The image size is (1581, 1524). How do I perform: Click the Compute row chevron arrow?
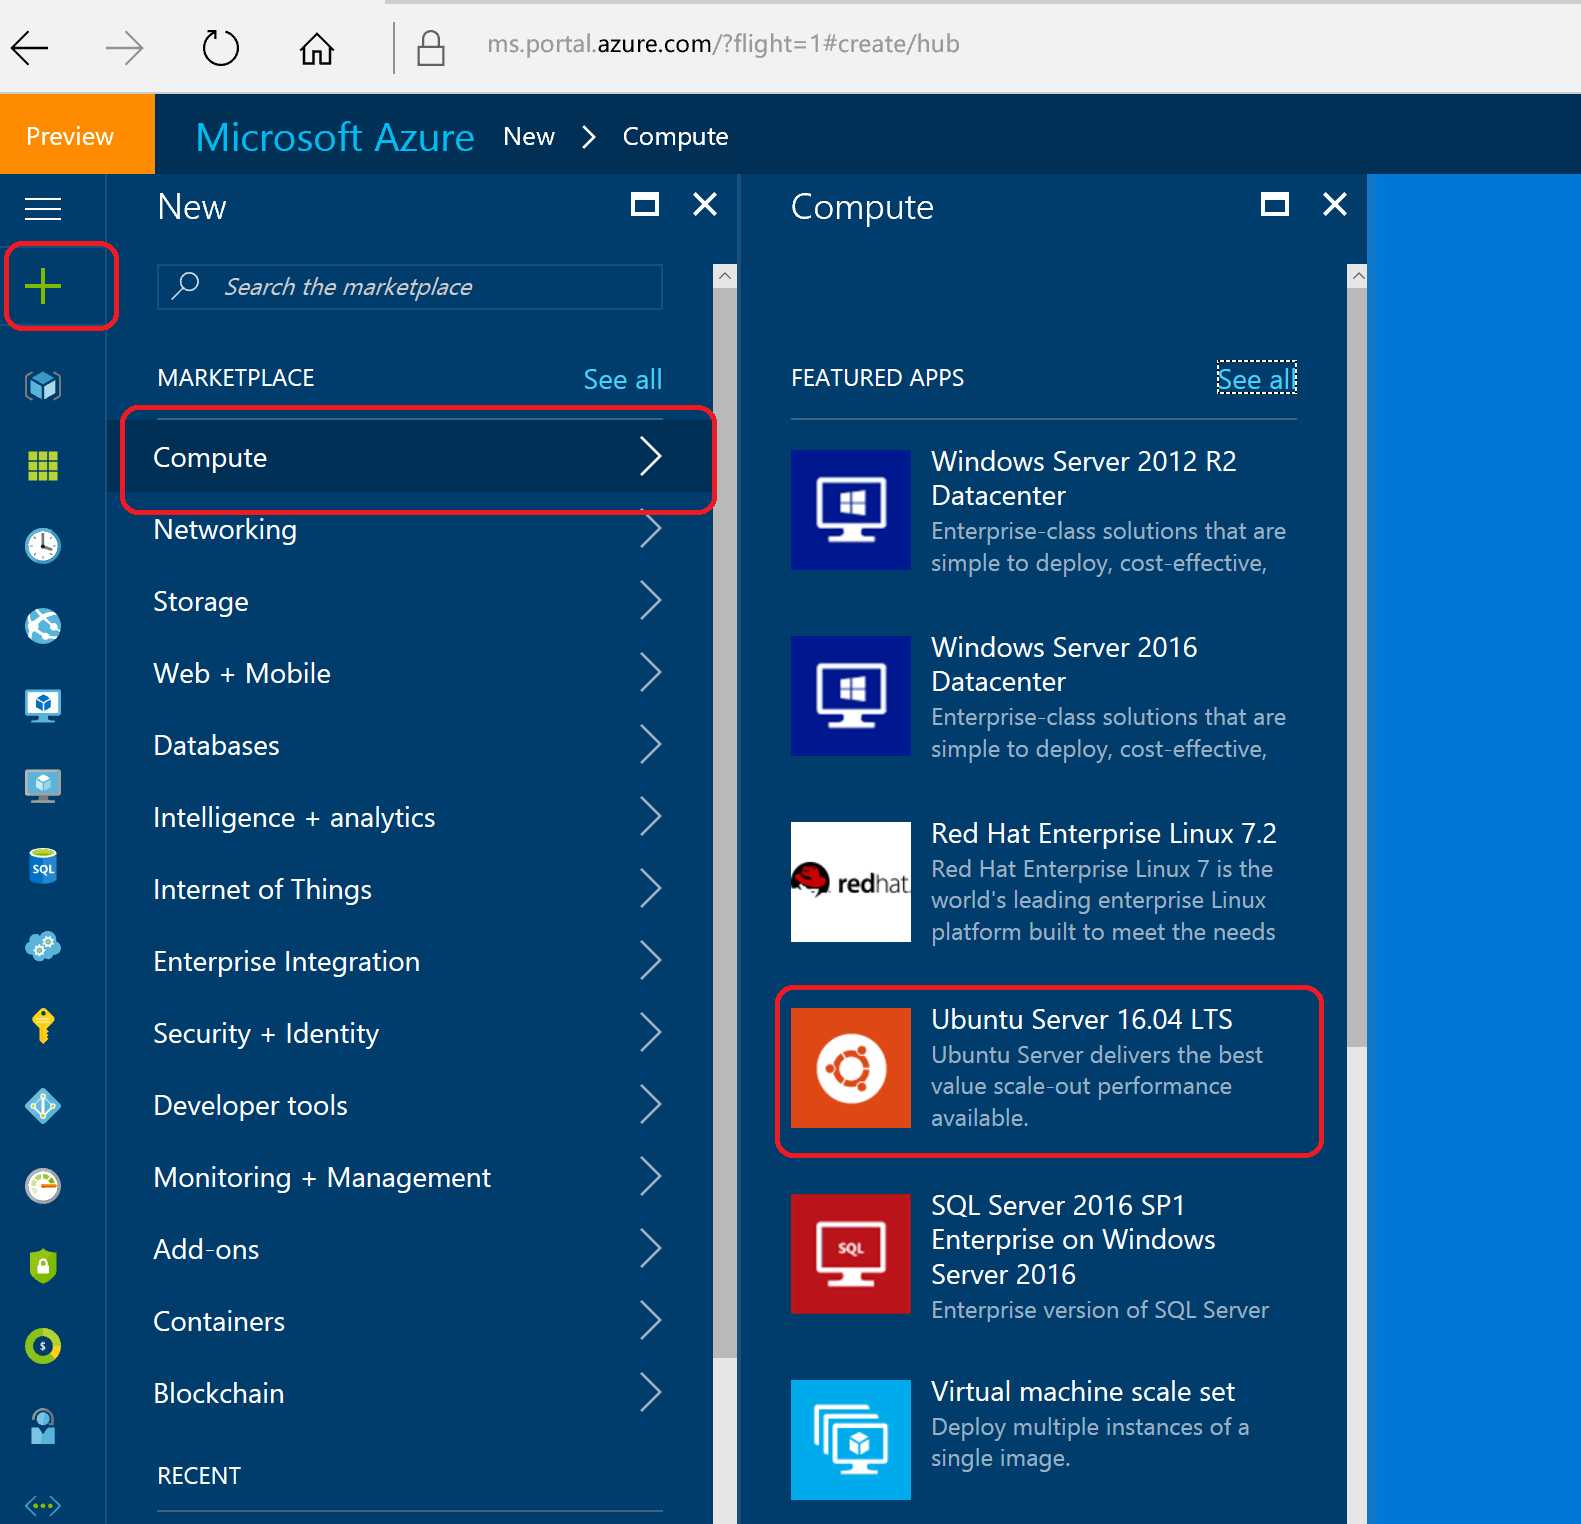click(x=651, y=456)
